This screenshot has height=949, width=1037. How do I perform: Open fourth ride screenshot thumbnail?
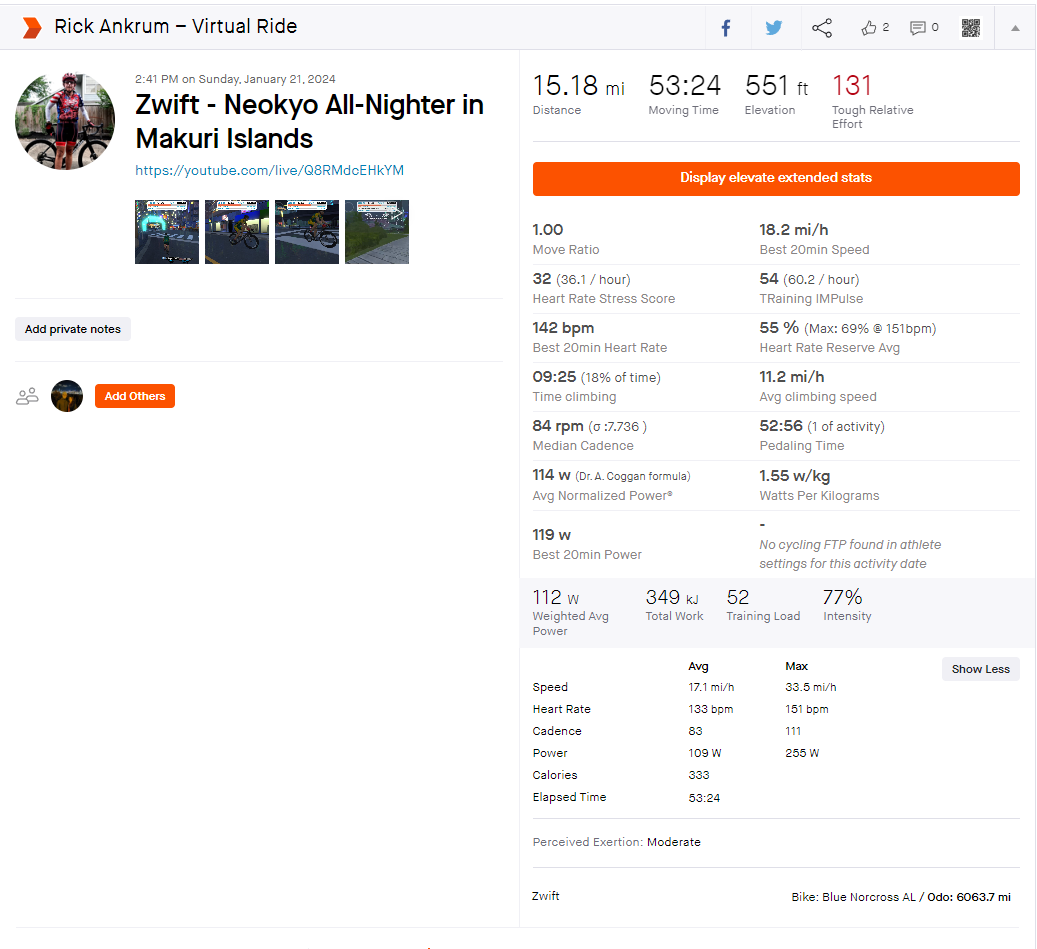(377, 232)
